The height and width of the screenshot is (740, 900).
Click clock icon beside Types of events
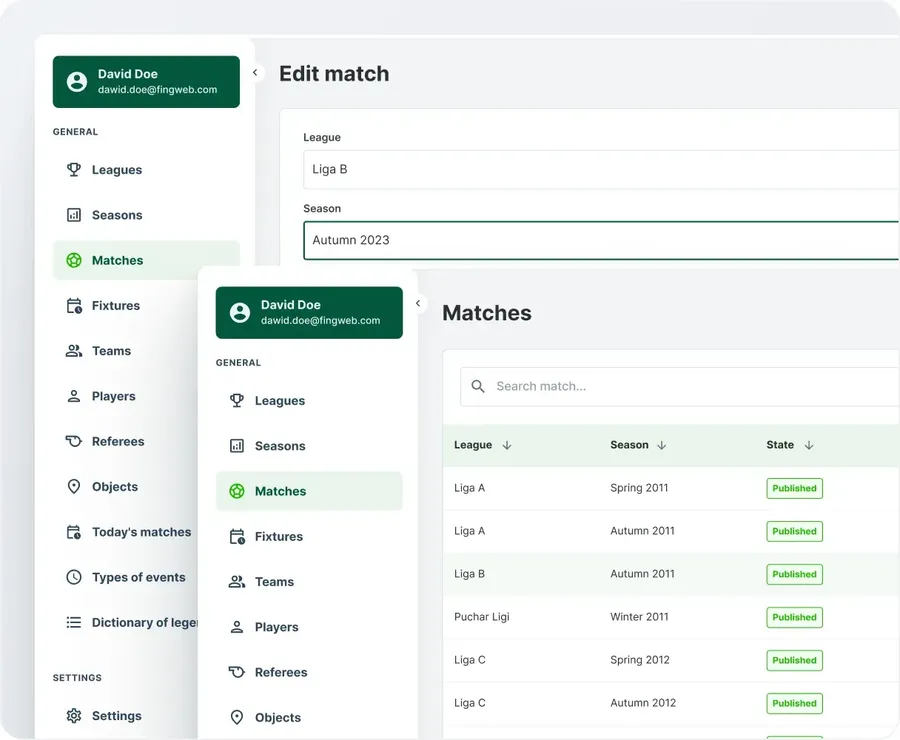74,577
